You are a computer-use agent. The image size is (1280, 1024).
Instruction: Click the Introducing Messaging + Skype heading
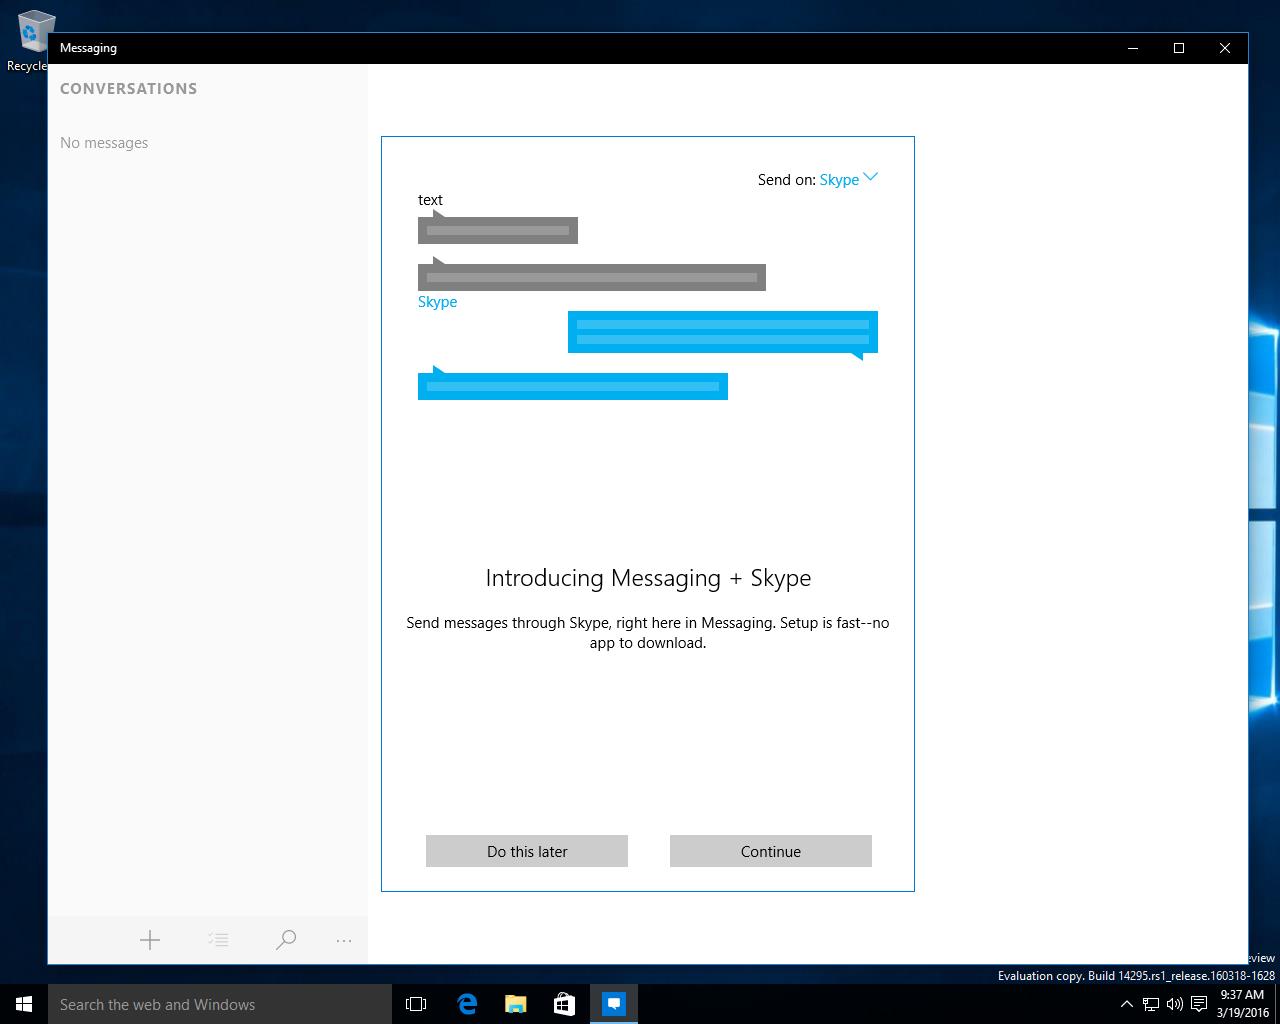648,578
